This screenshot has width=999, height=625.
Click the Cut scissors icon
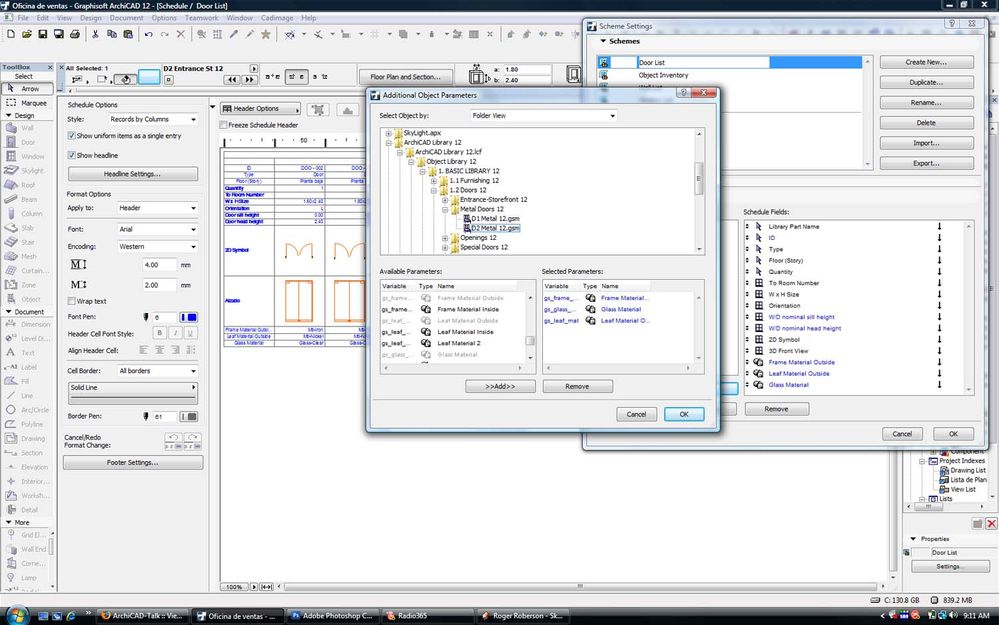pyautogui.click(x=95, y=34)
